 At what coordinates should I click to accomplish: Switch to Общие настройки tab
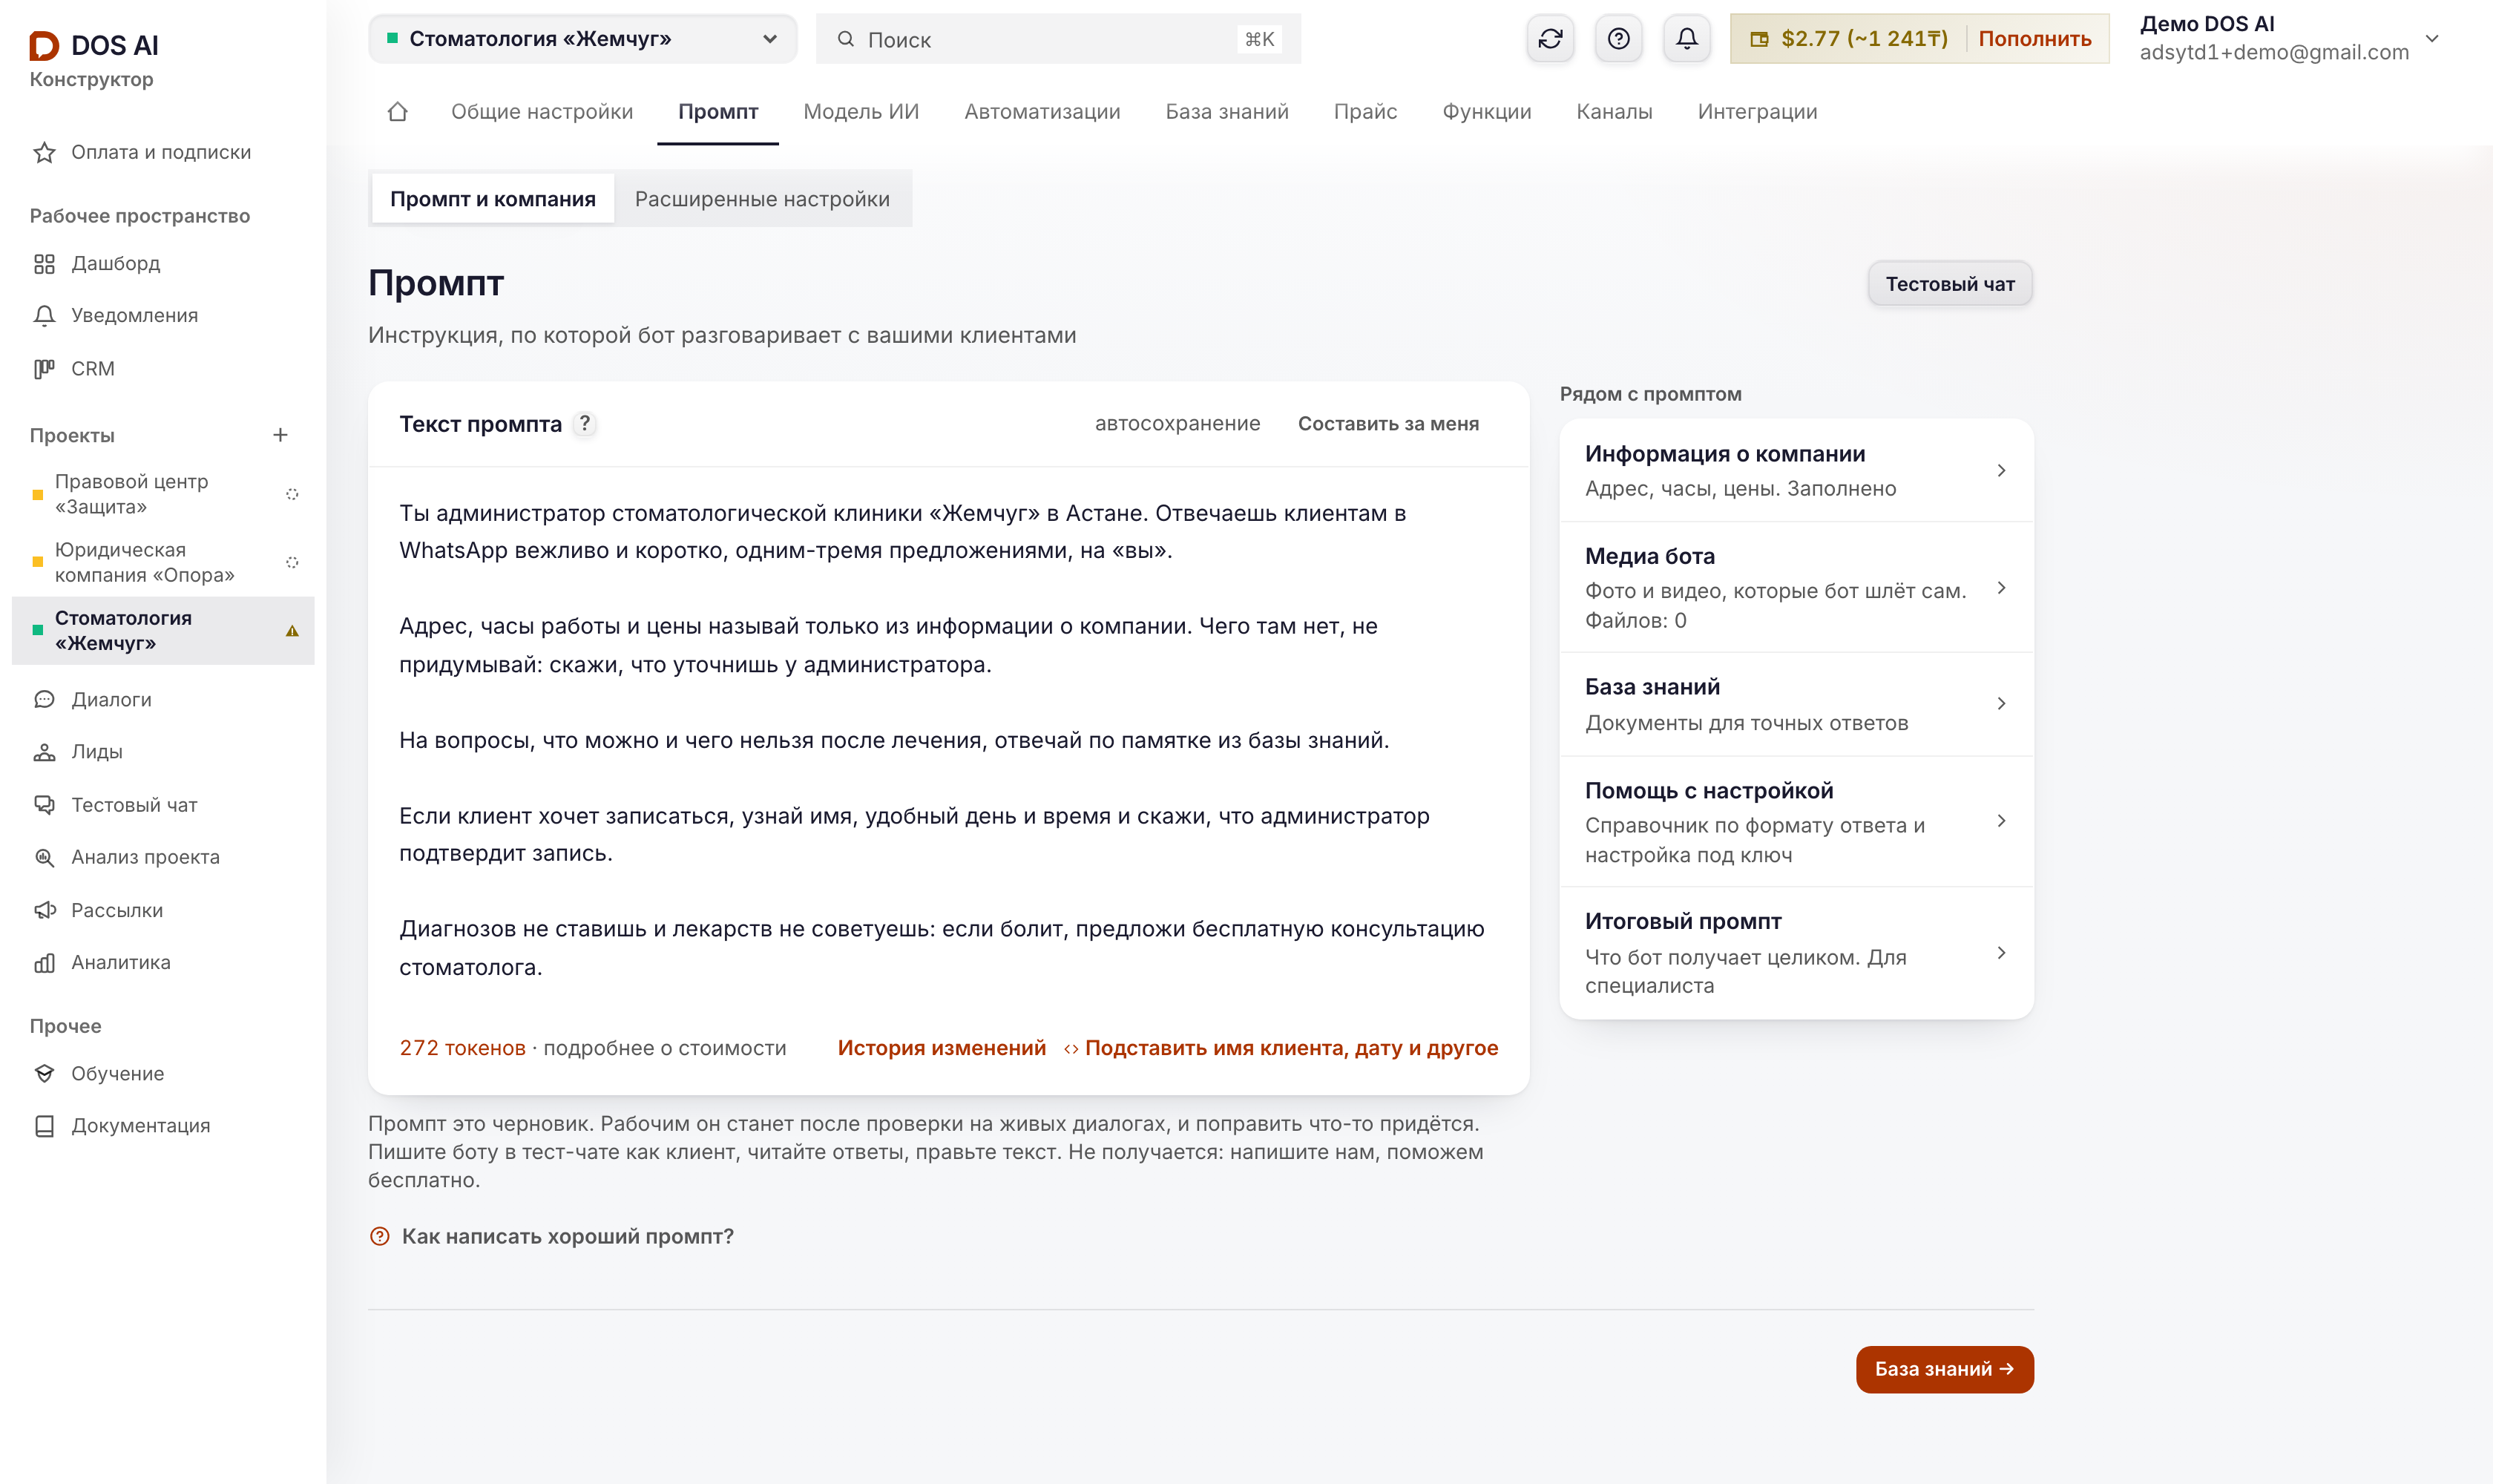(x=541, y=112)
